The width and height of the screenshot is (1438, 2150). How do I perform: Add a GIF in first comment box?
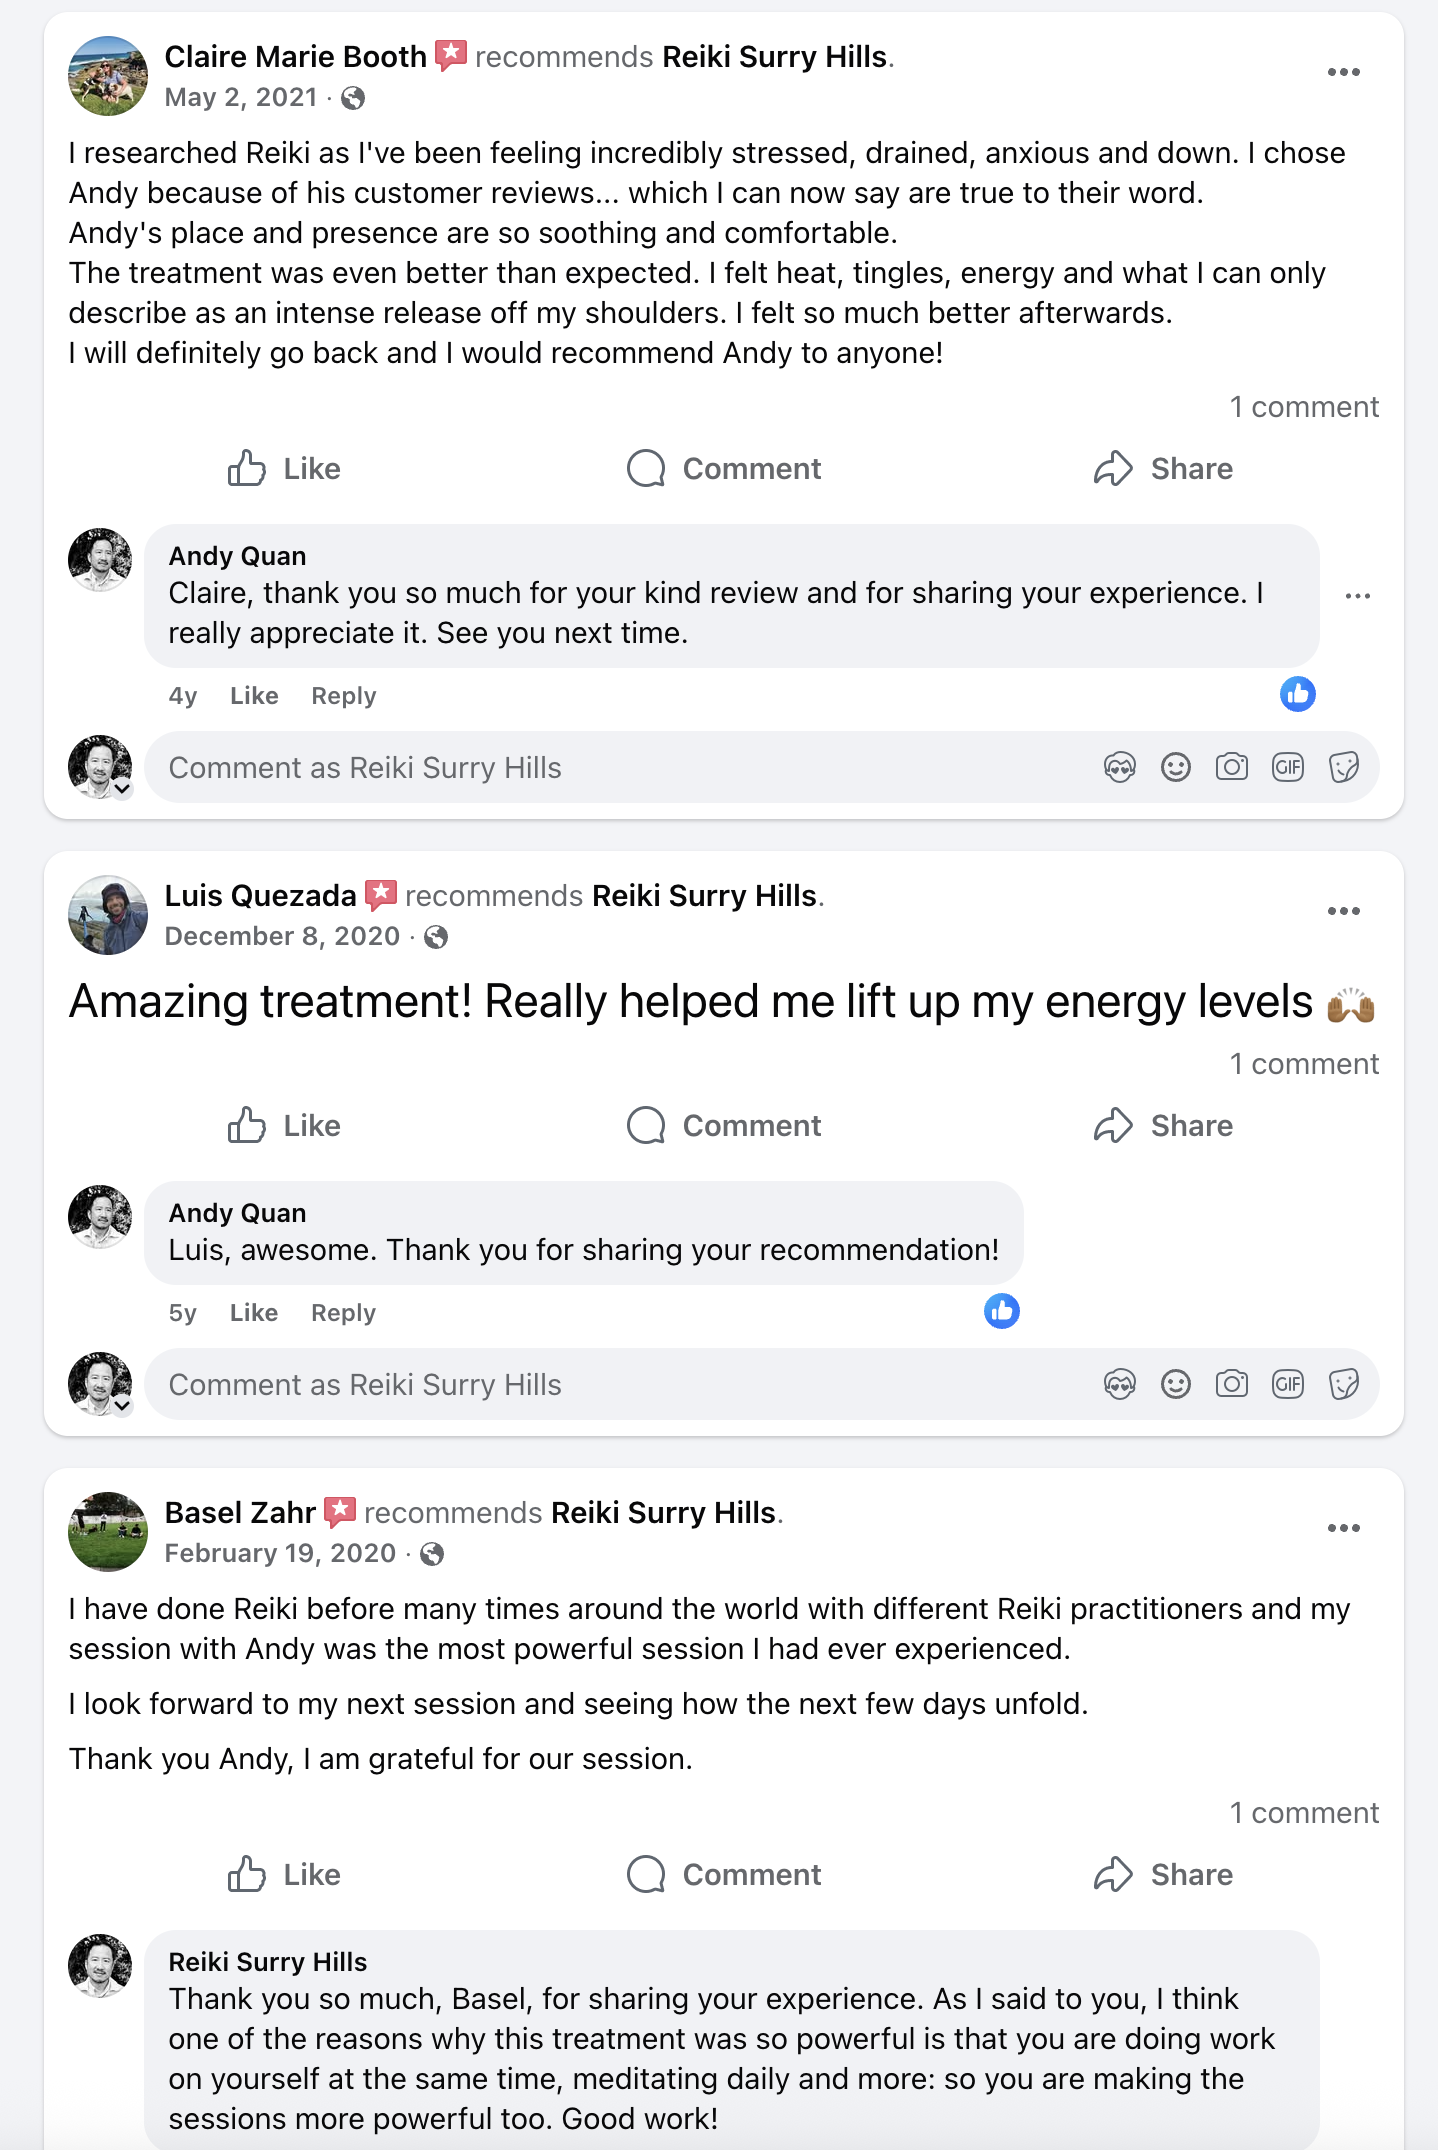[x=1287, y=767]
